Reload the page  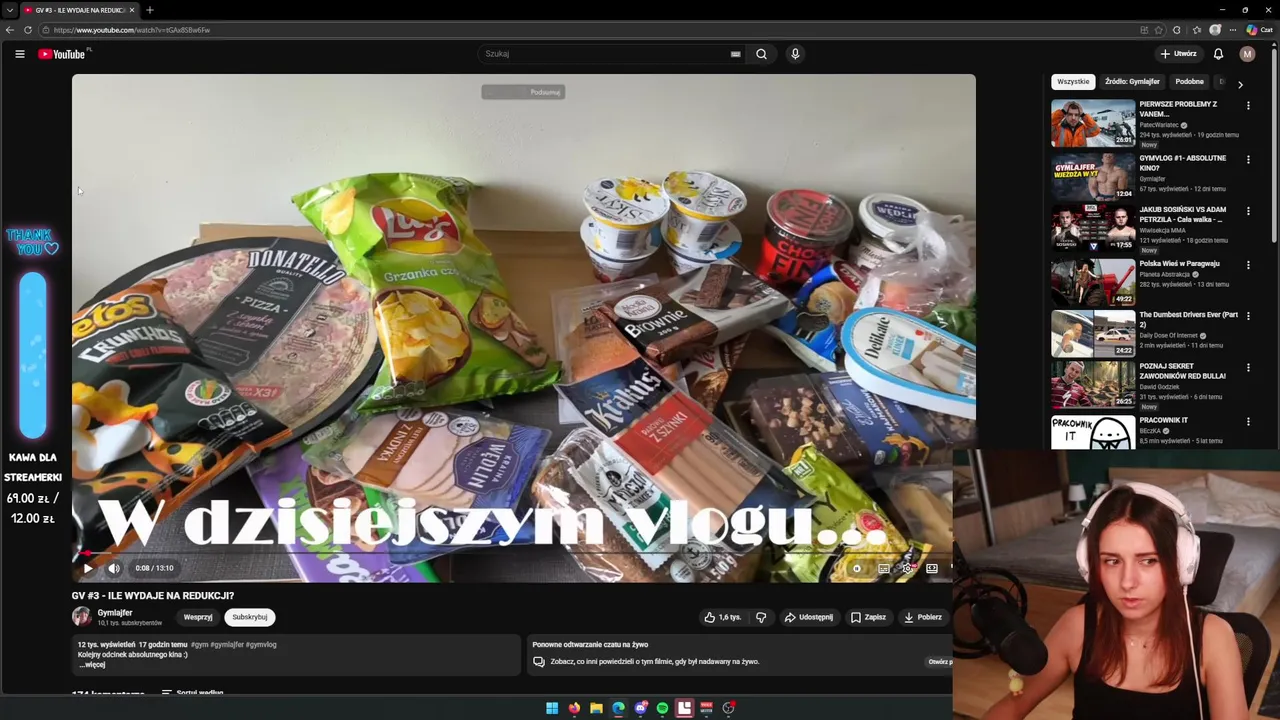[28, 30]
